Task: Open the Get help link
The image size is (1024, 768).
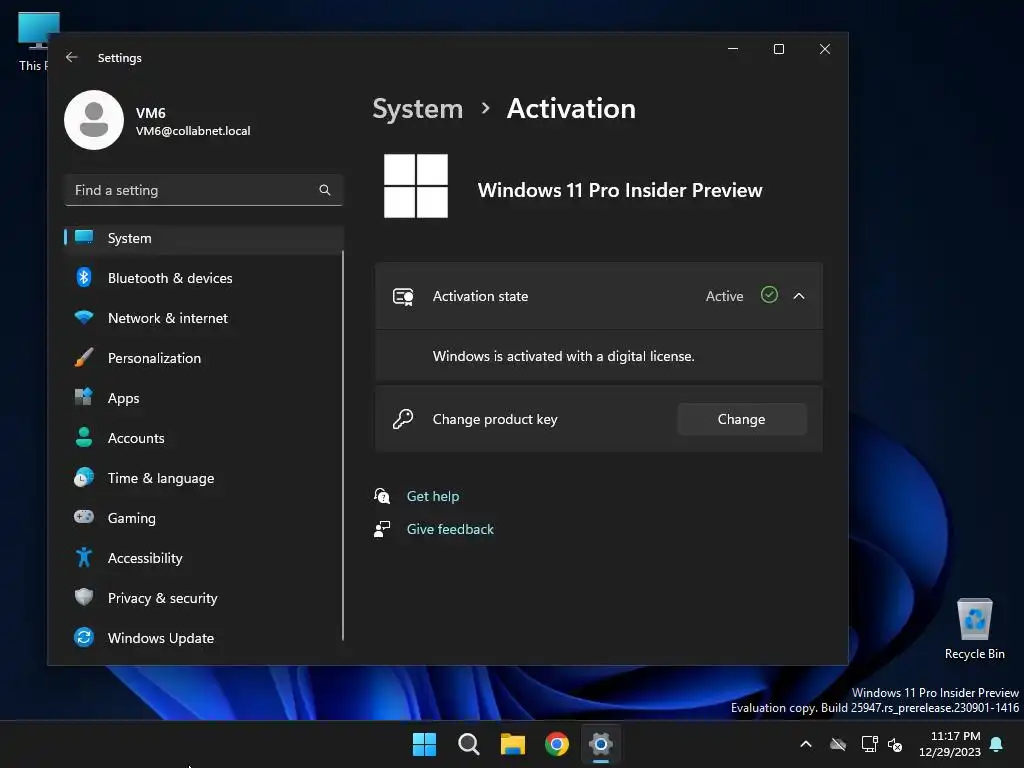Action: pyautogui.click(x=433, y=496)
